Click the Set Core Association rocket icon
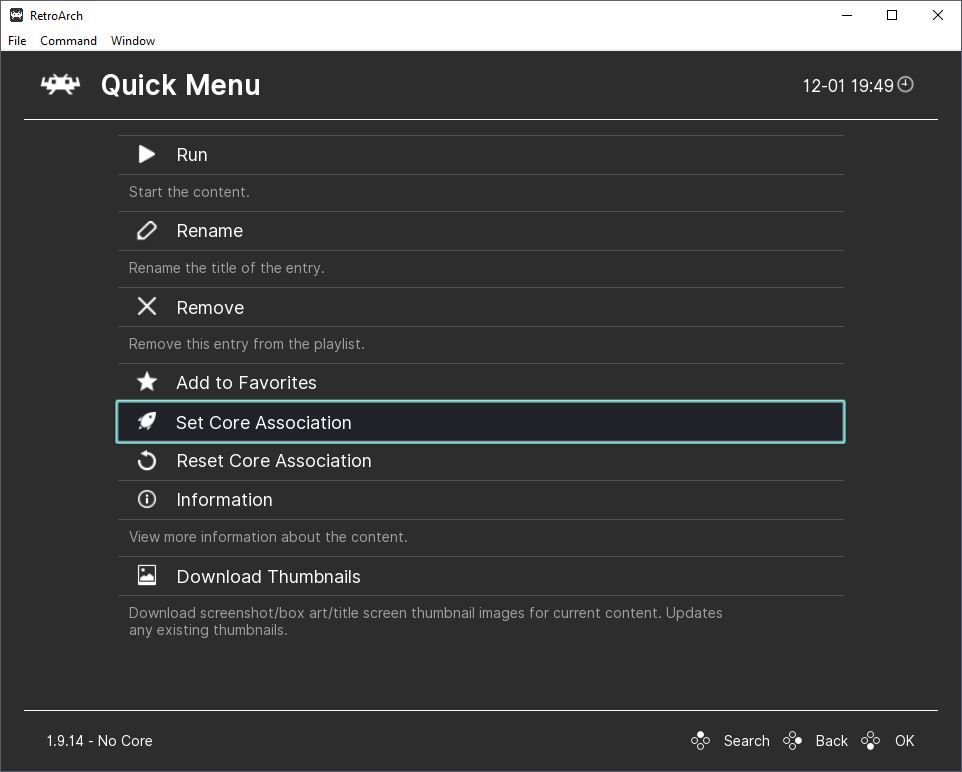 coord(147,422)
